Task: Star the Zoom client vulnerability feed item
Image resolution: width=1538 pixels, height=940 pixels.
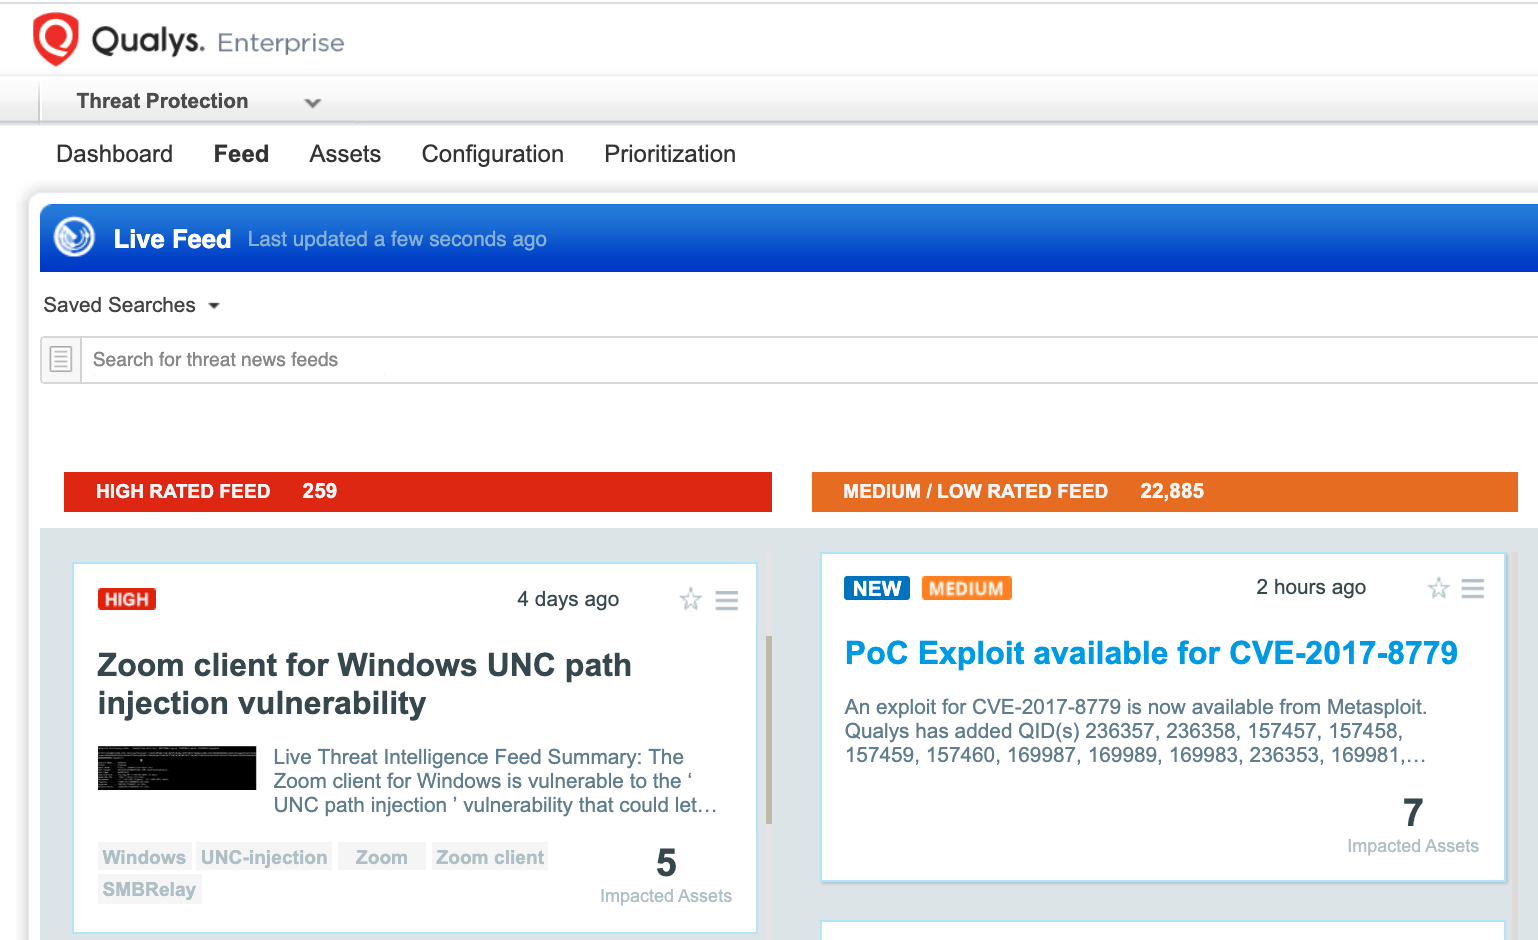Action: (690, 599)
